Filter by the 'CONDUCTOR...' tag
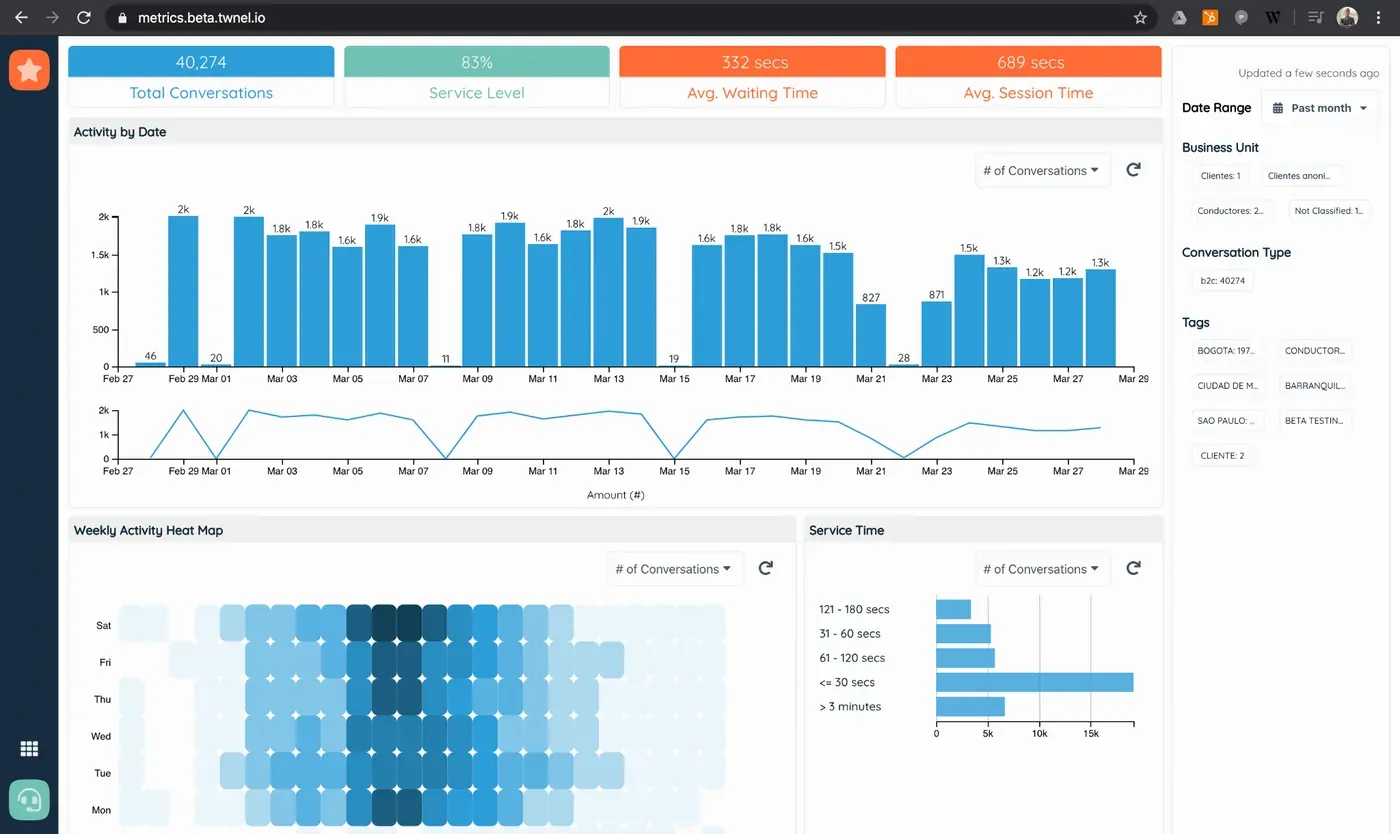 point(1316,351)
